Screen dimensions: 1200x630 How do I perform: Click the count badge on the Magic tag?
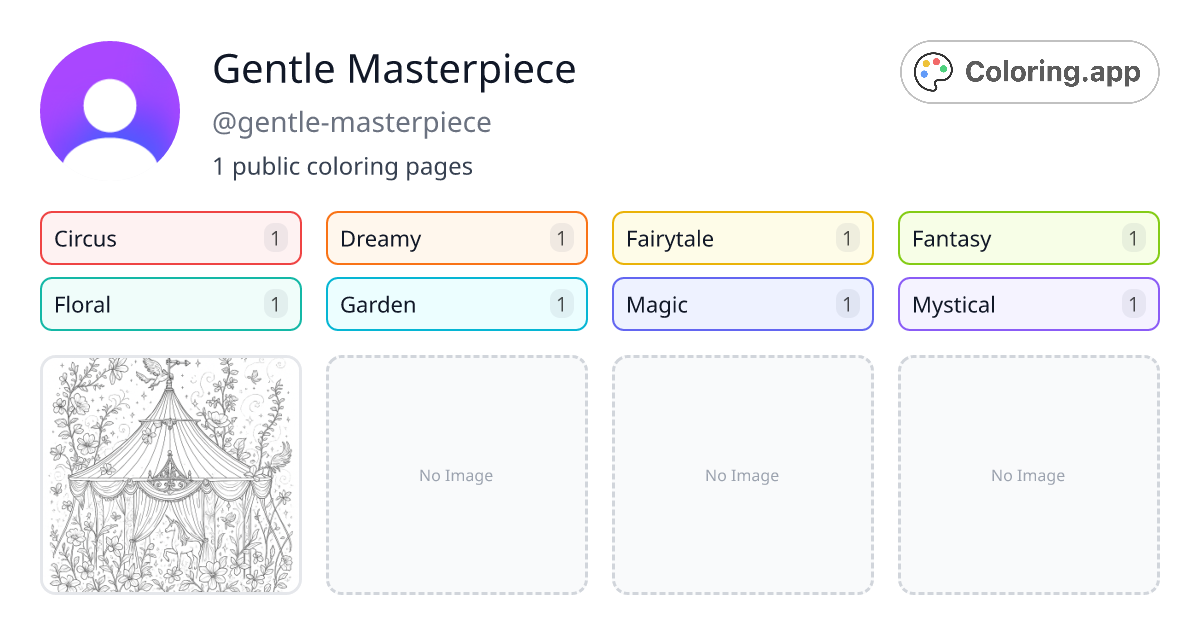(847, 304)
